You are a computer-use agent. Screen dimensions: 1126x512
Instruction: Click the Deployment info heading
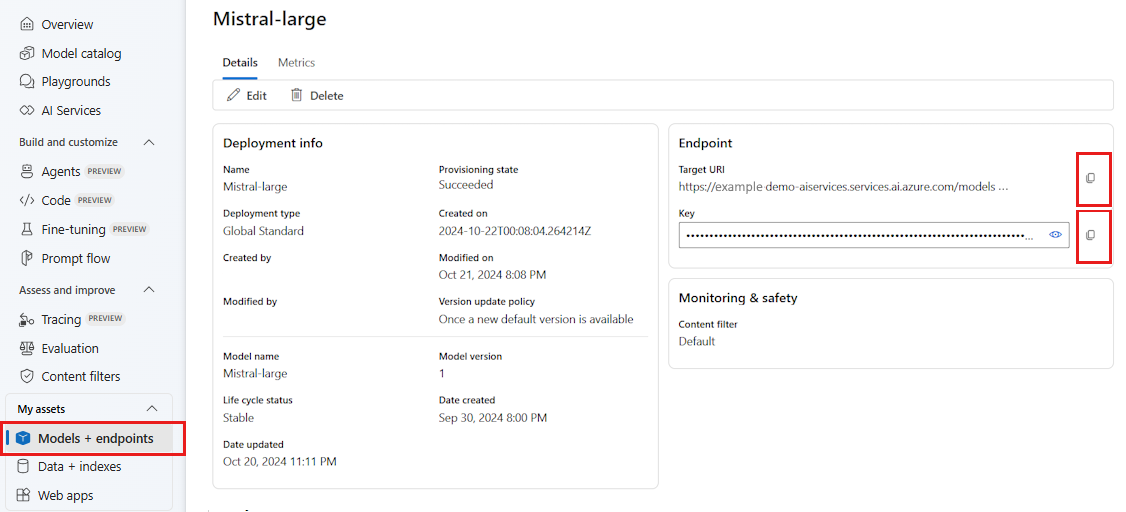tap(273, 143)
